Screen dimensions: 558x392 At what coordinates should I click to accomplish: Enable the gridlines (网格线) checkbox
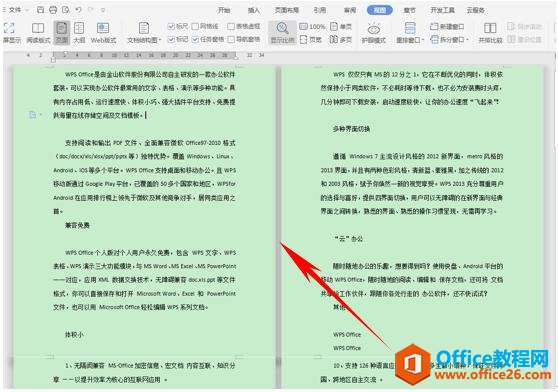click(195, 26)
